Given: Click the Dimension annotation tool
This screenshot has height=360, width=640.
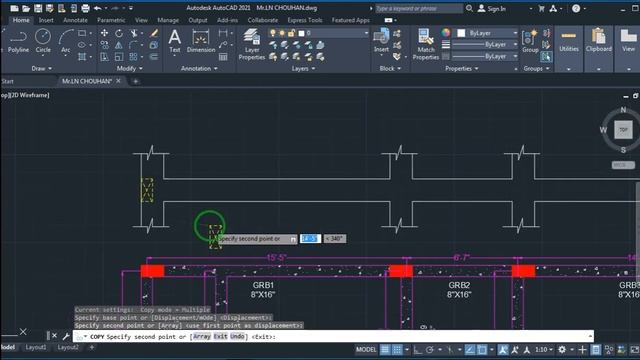Looking at the screenshot, I should pyautogui.click(x=201, y=41).
